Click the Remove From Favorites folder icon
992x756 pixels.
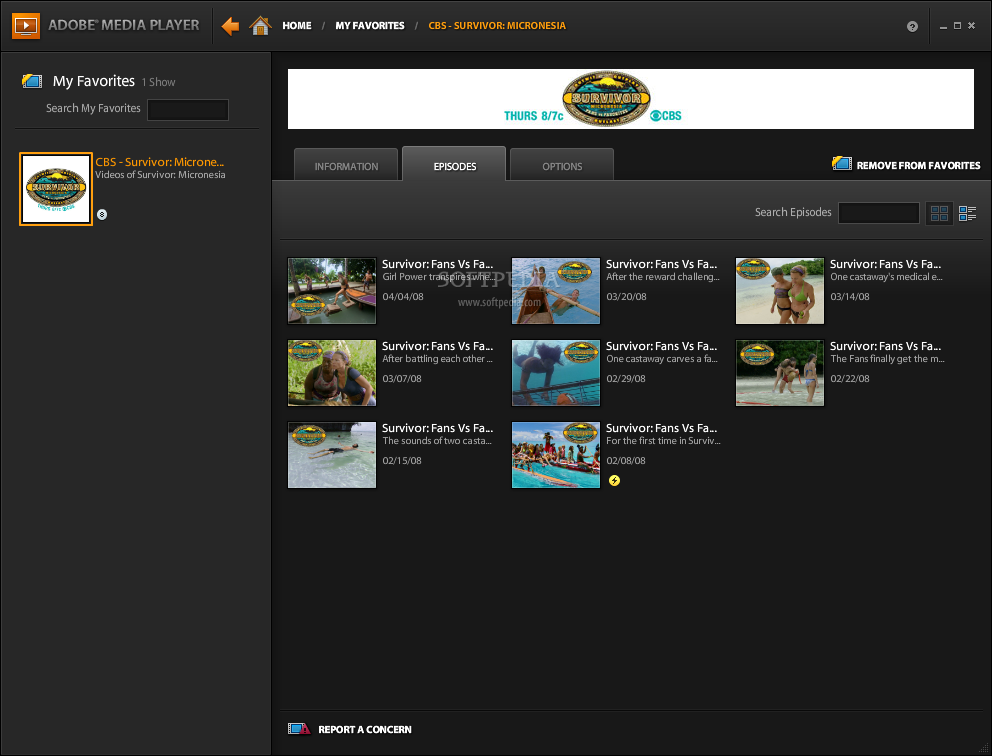841,163
